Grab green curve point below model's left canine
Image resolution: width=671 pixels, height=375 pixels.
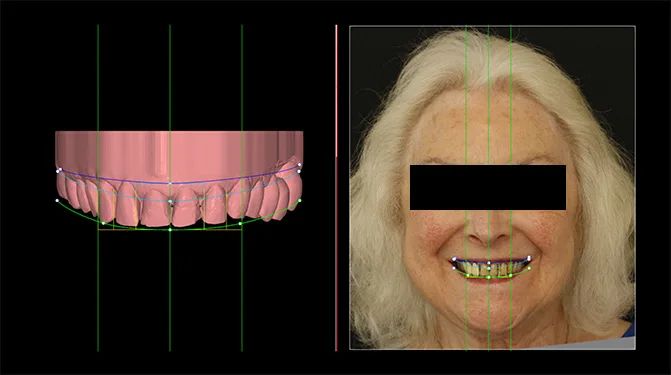pyautogui.click(x=103, y=223)
